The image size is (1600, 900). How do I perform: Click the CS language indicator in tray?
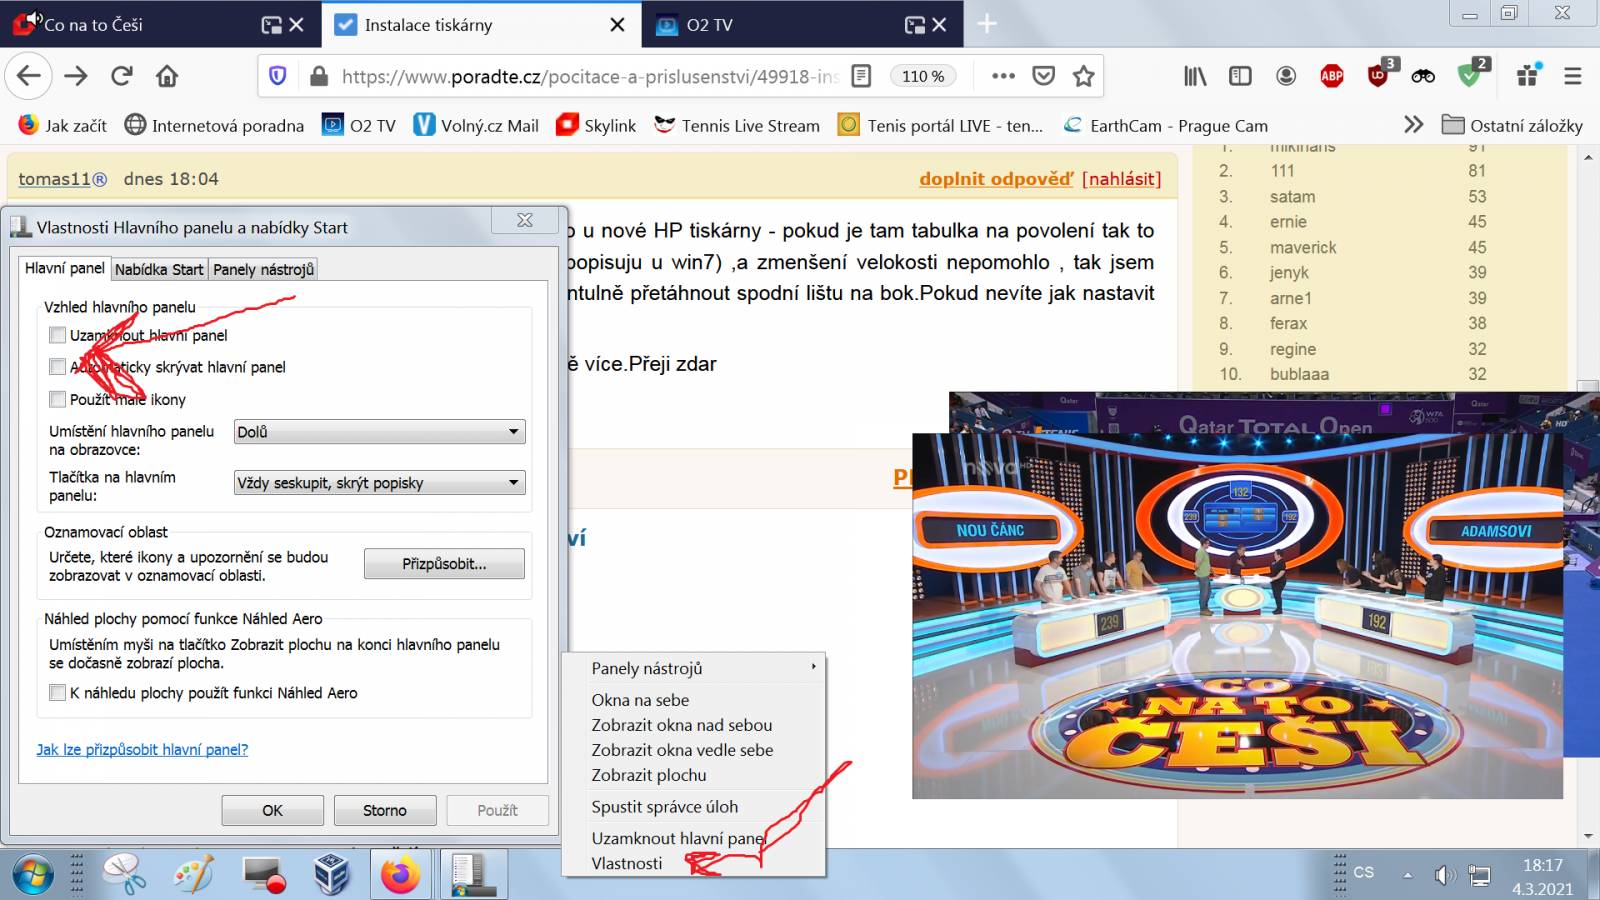tap(1364, 873)
